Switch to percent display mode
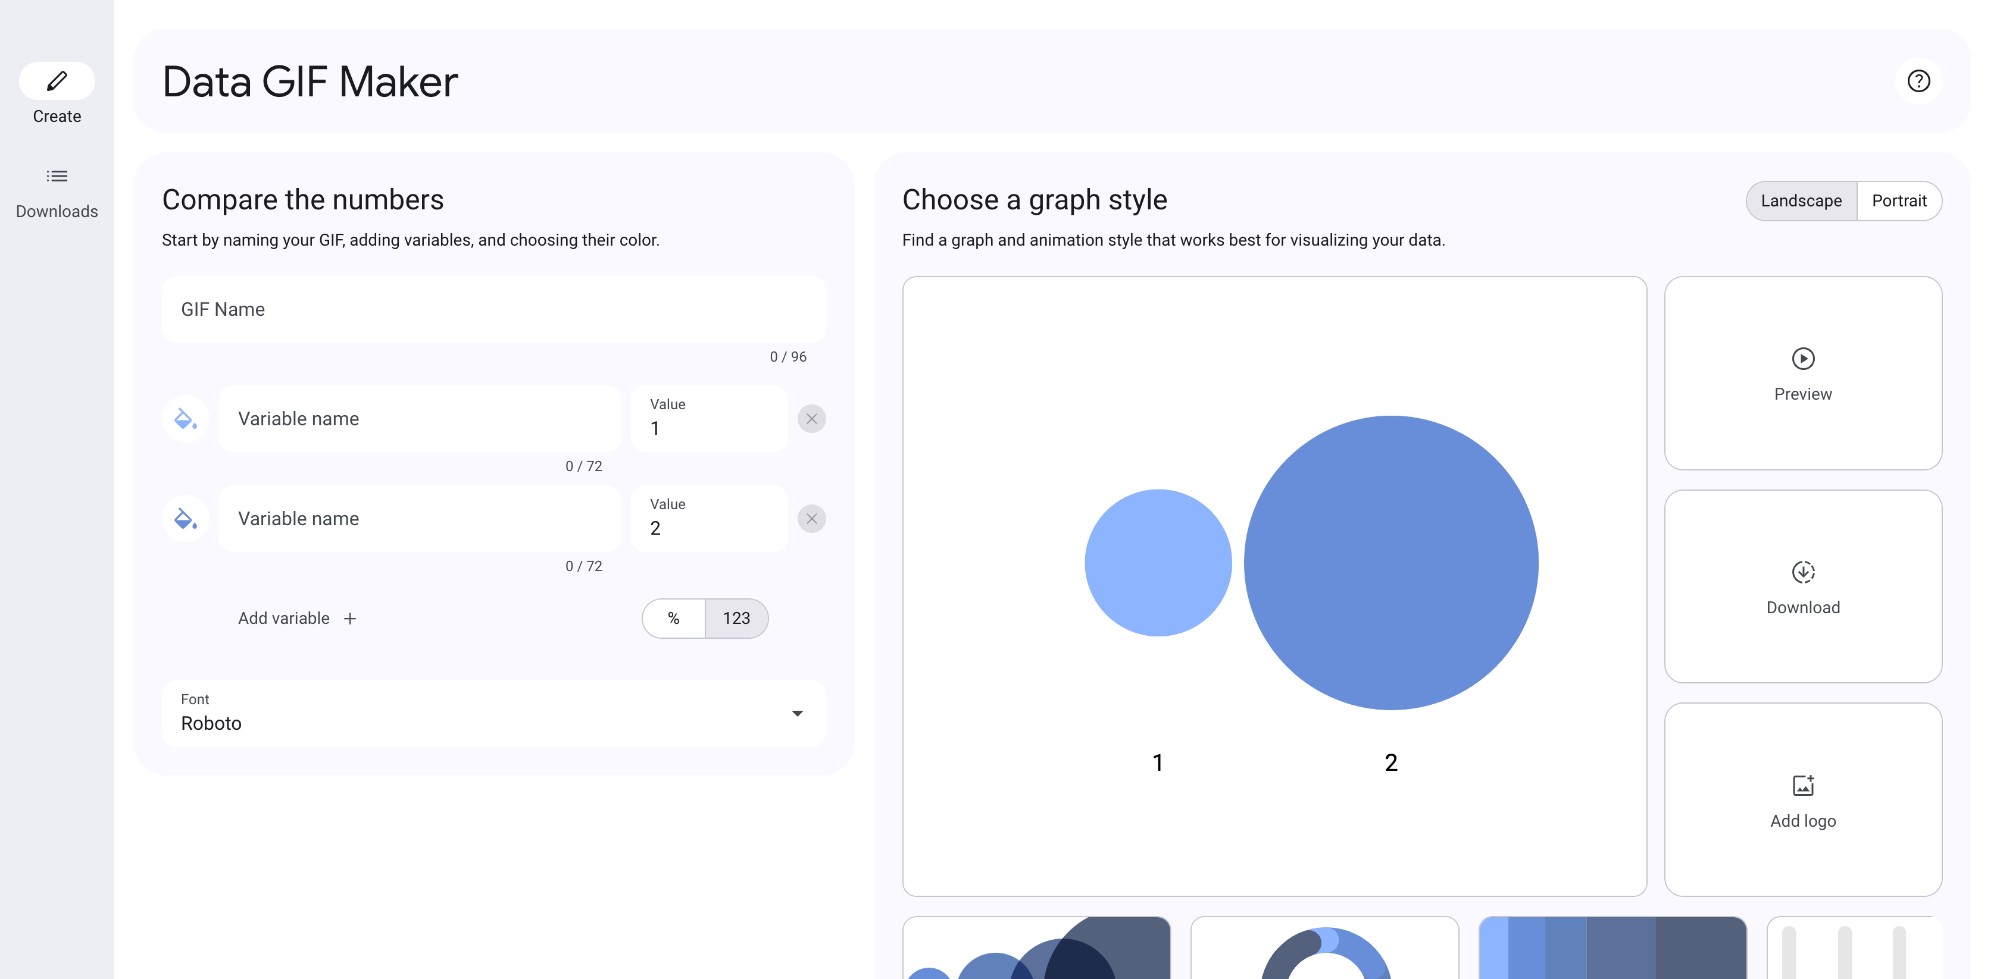This screenshot has height=979, width=2000. [674, 619]
